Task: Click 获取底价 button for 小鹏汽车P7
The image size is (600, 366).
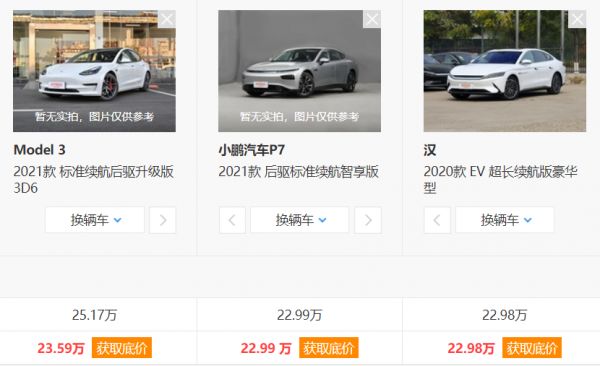Action: pyautogui.click(x=329, y=348)
